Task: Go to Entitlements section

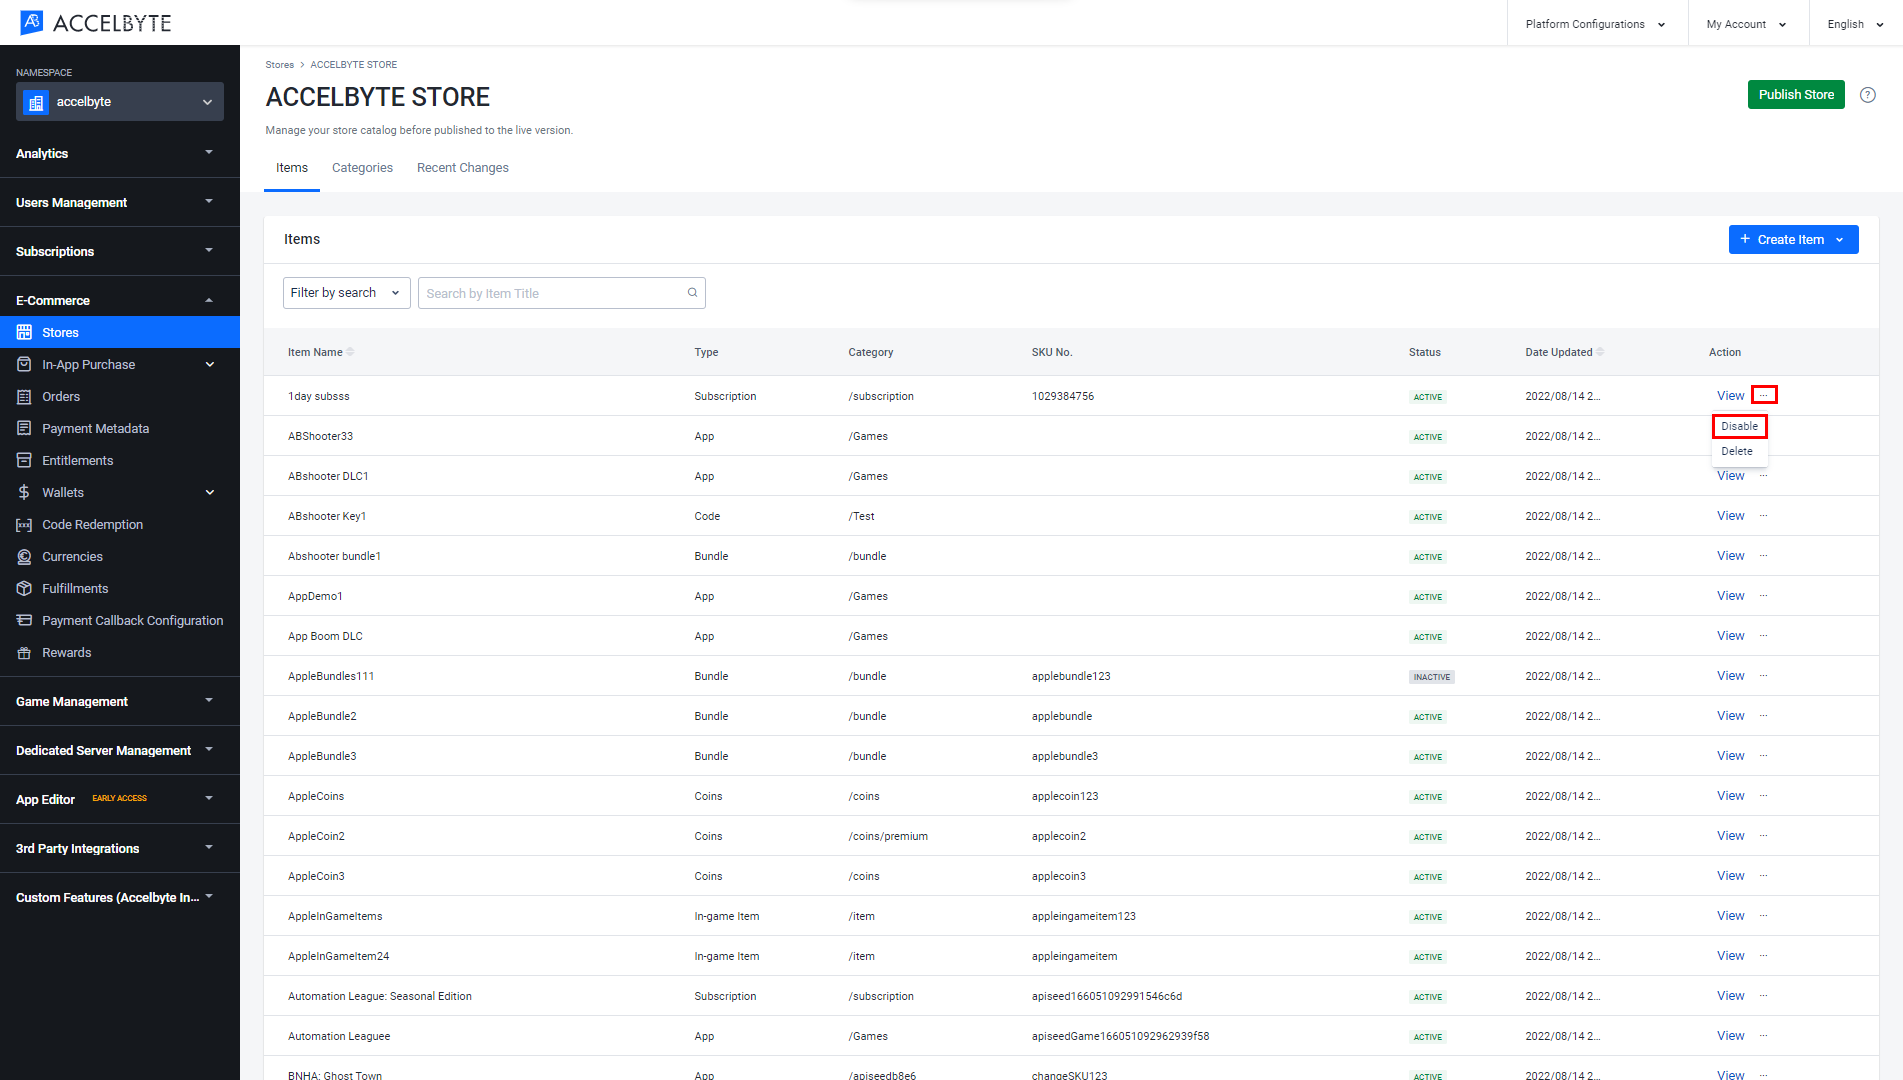Action: tap(78, 460)
